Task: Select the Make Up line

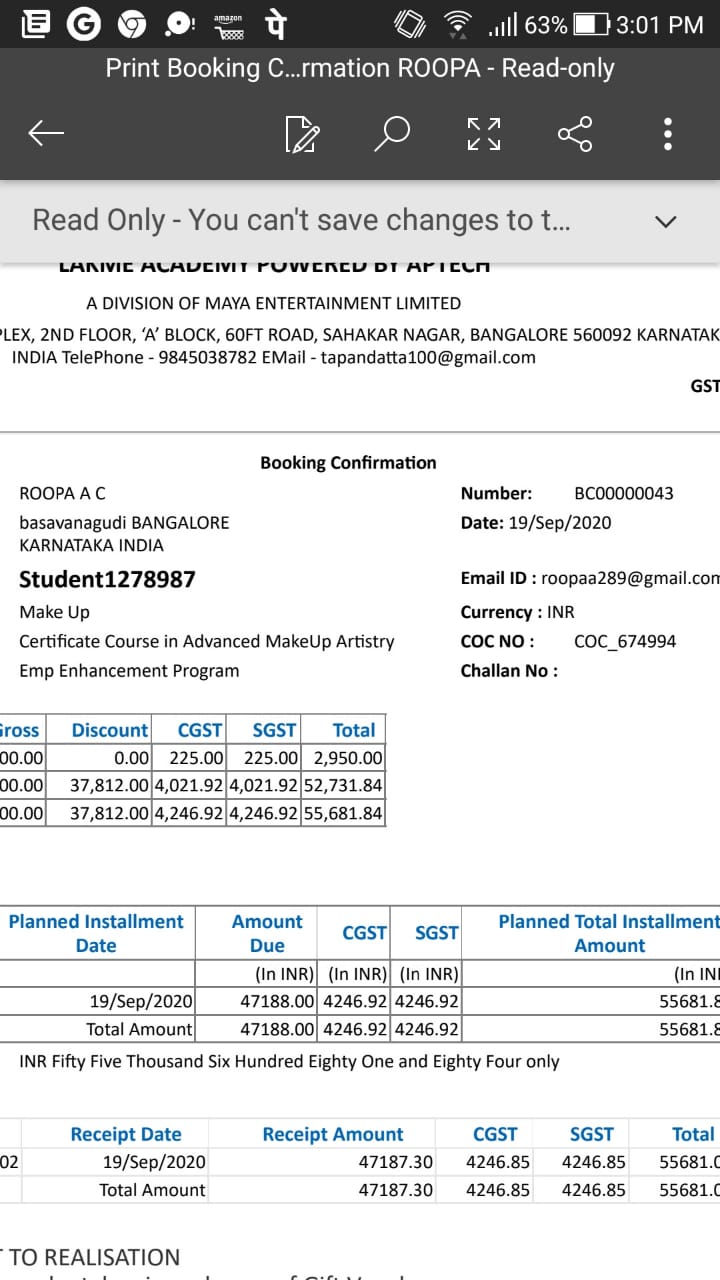Action: coord(54,612)
